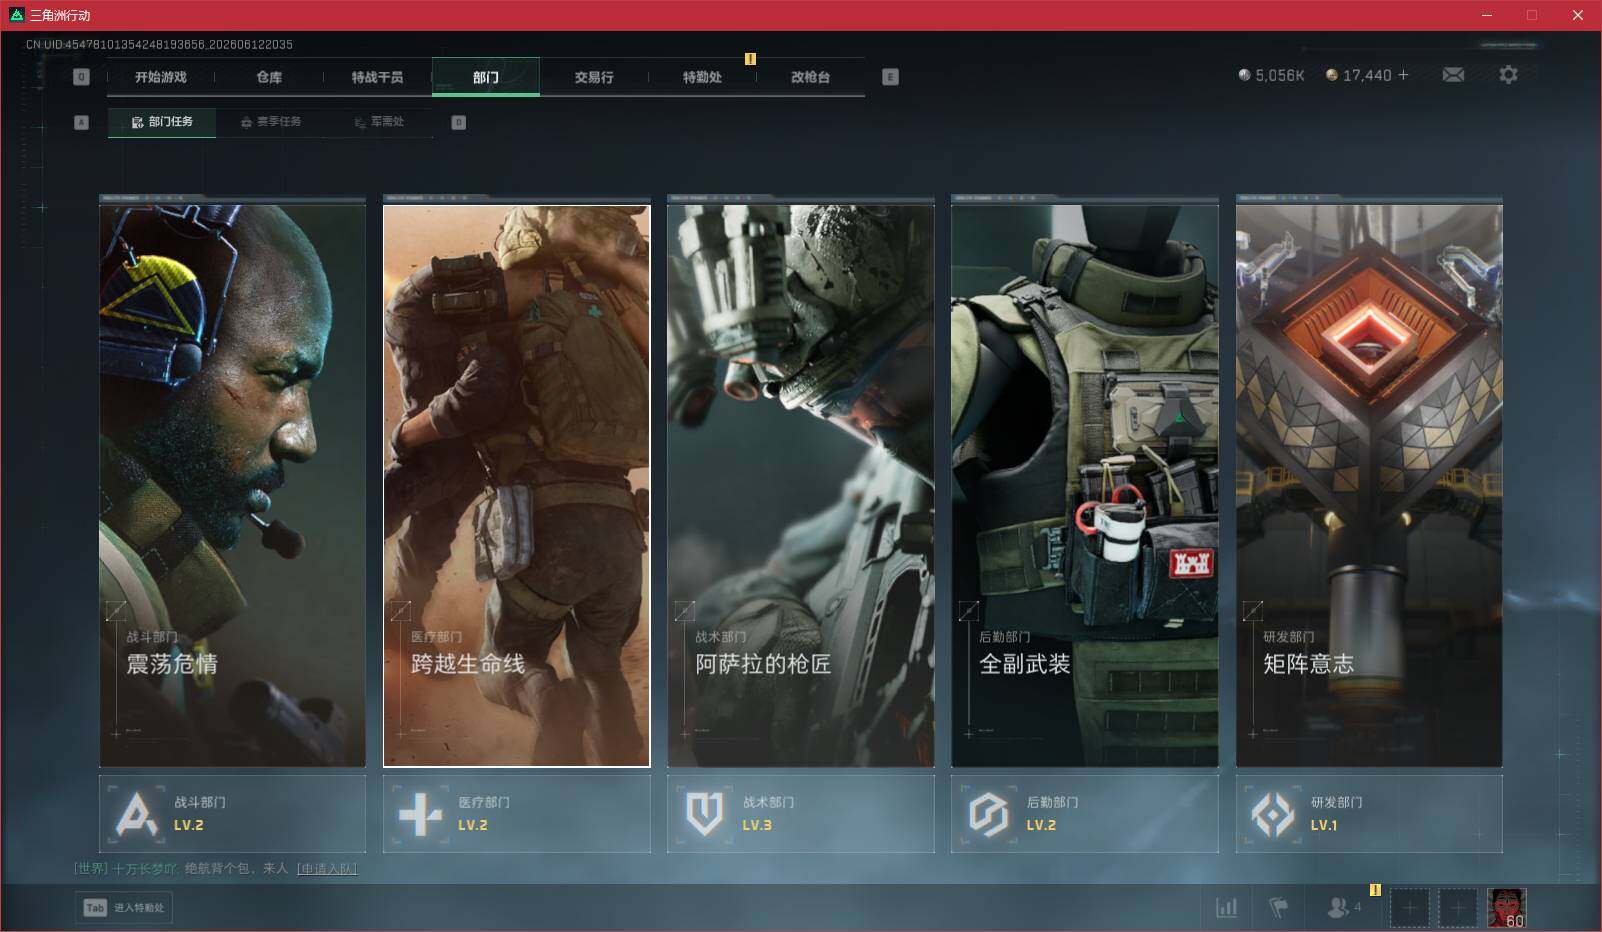
Task: Click the E next-tab key icon
Action: [x=891, y=77]
